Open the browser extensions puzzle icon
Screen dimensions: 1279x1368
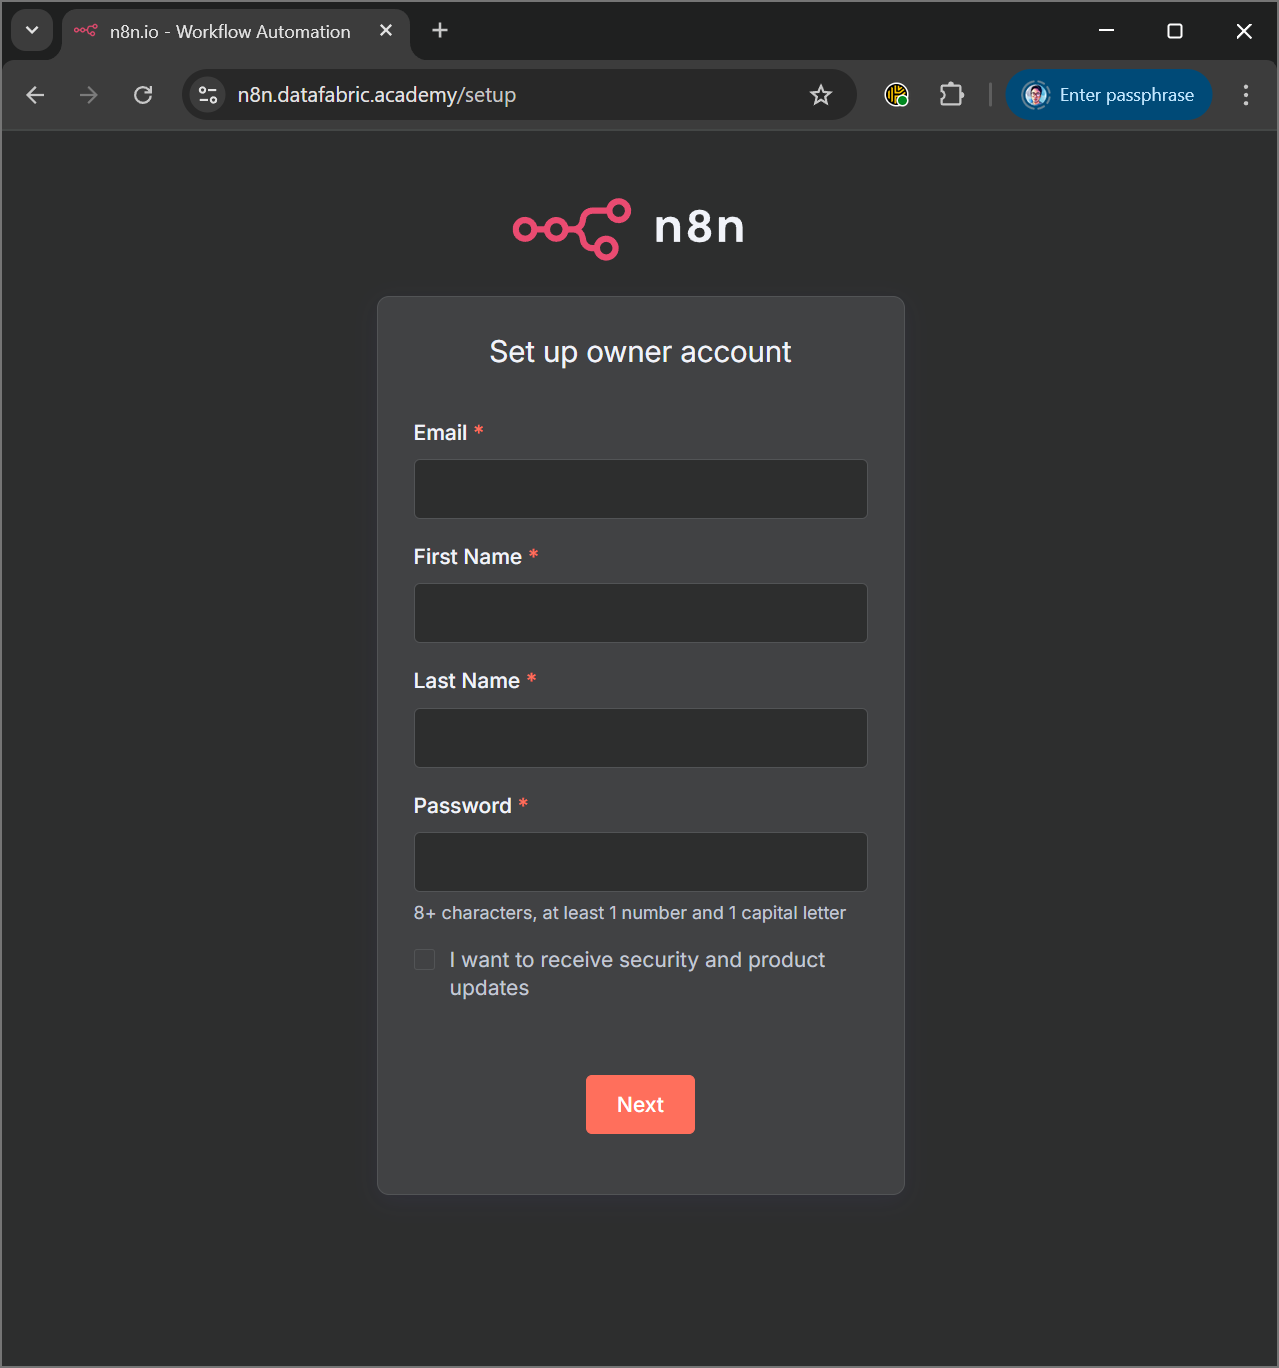click(951, 94)
